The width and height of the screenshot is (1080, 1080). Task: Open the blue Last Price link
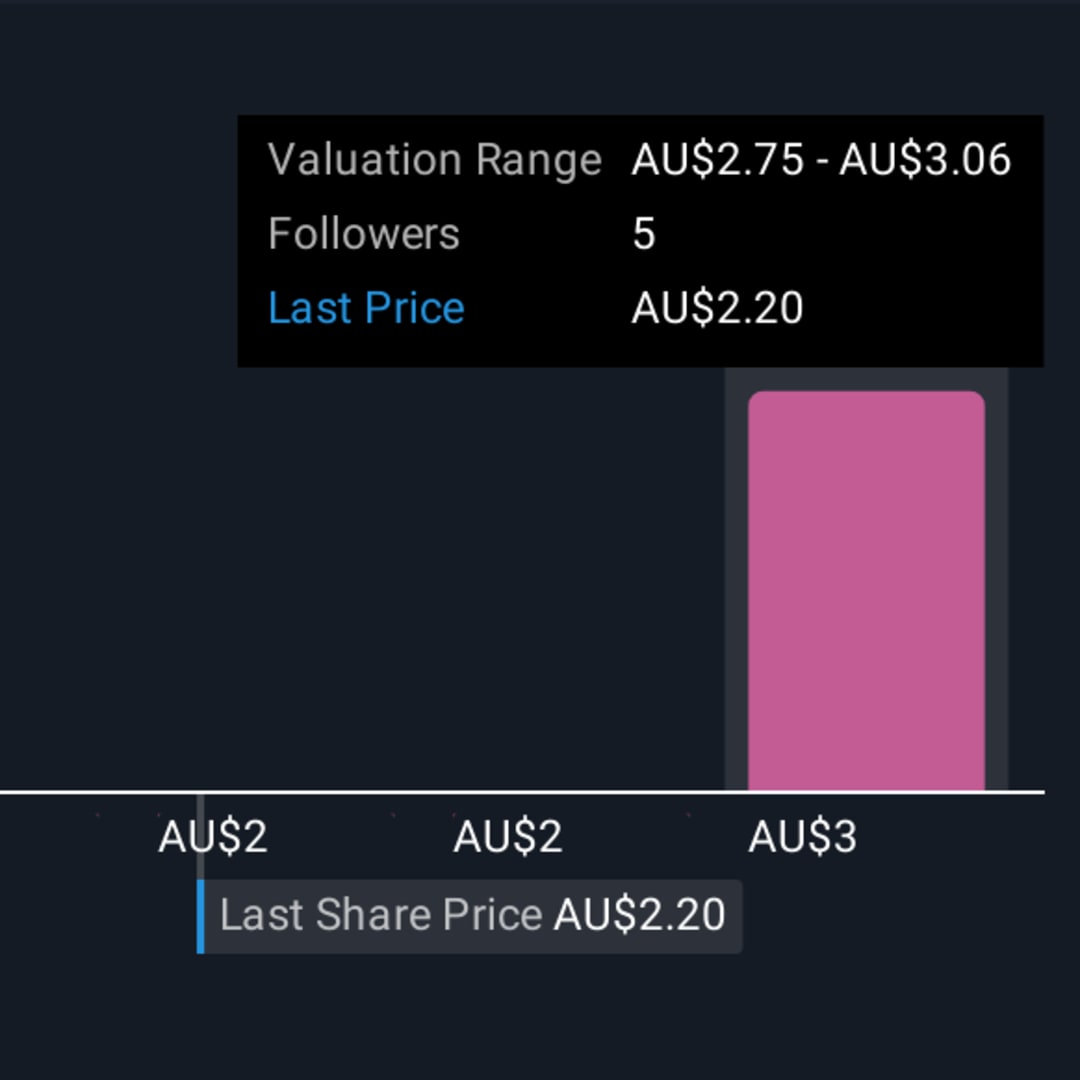[x=366, y=307]
